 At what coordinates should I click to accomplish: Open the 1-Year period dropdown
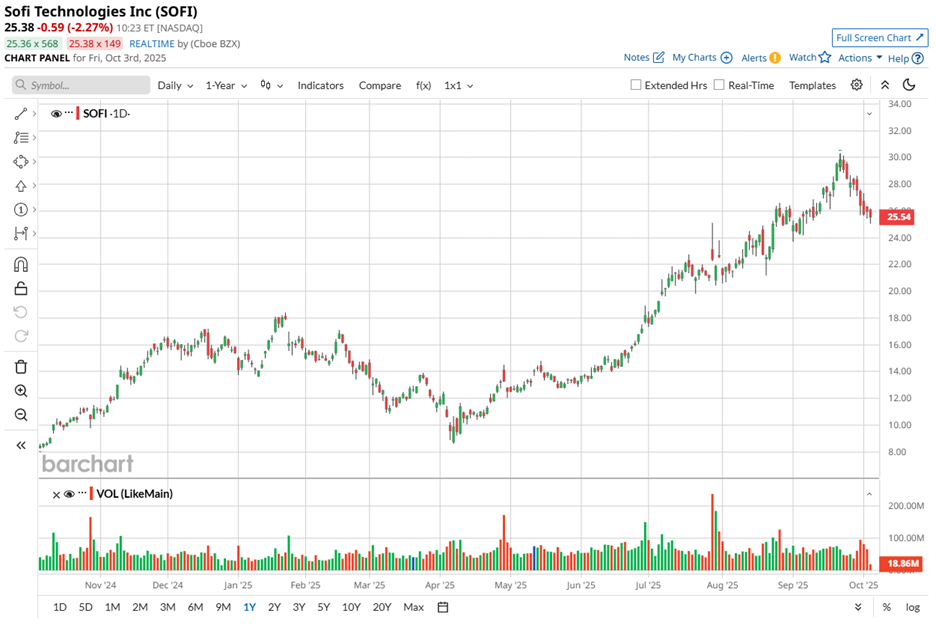coord(226,85)
